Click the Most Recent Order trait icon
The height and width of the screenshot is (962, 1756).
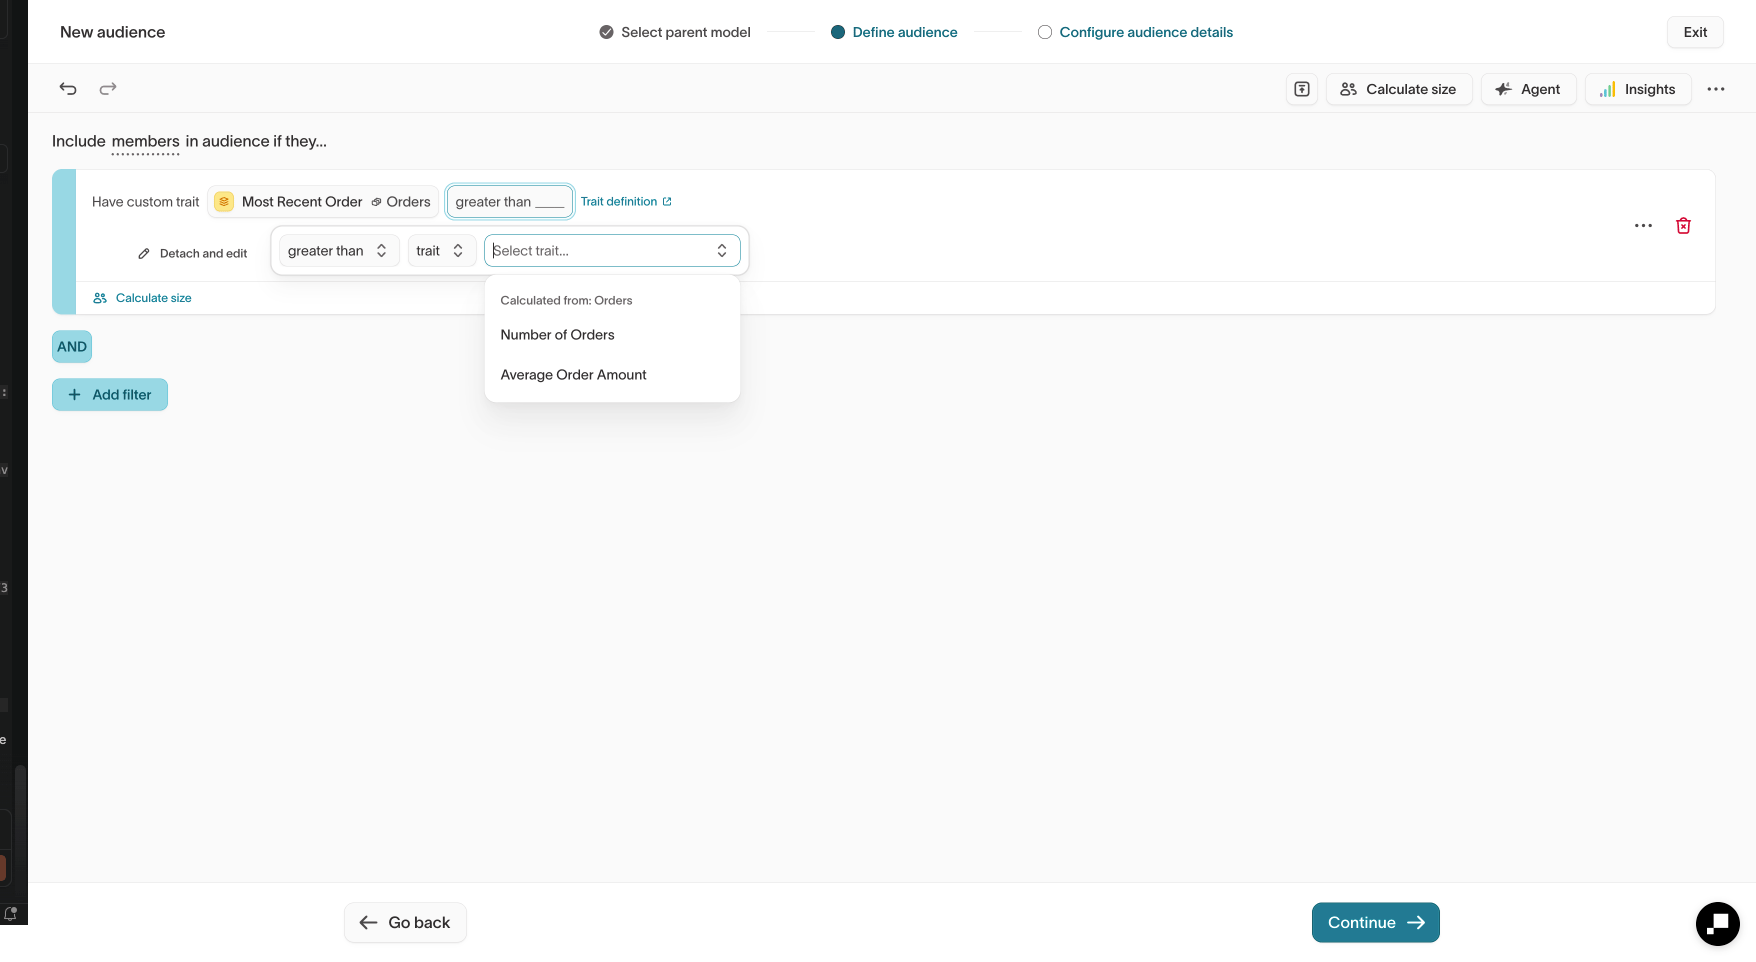click(224, 202)
